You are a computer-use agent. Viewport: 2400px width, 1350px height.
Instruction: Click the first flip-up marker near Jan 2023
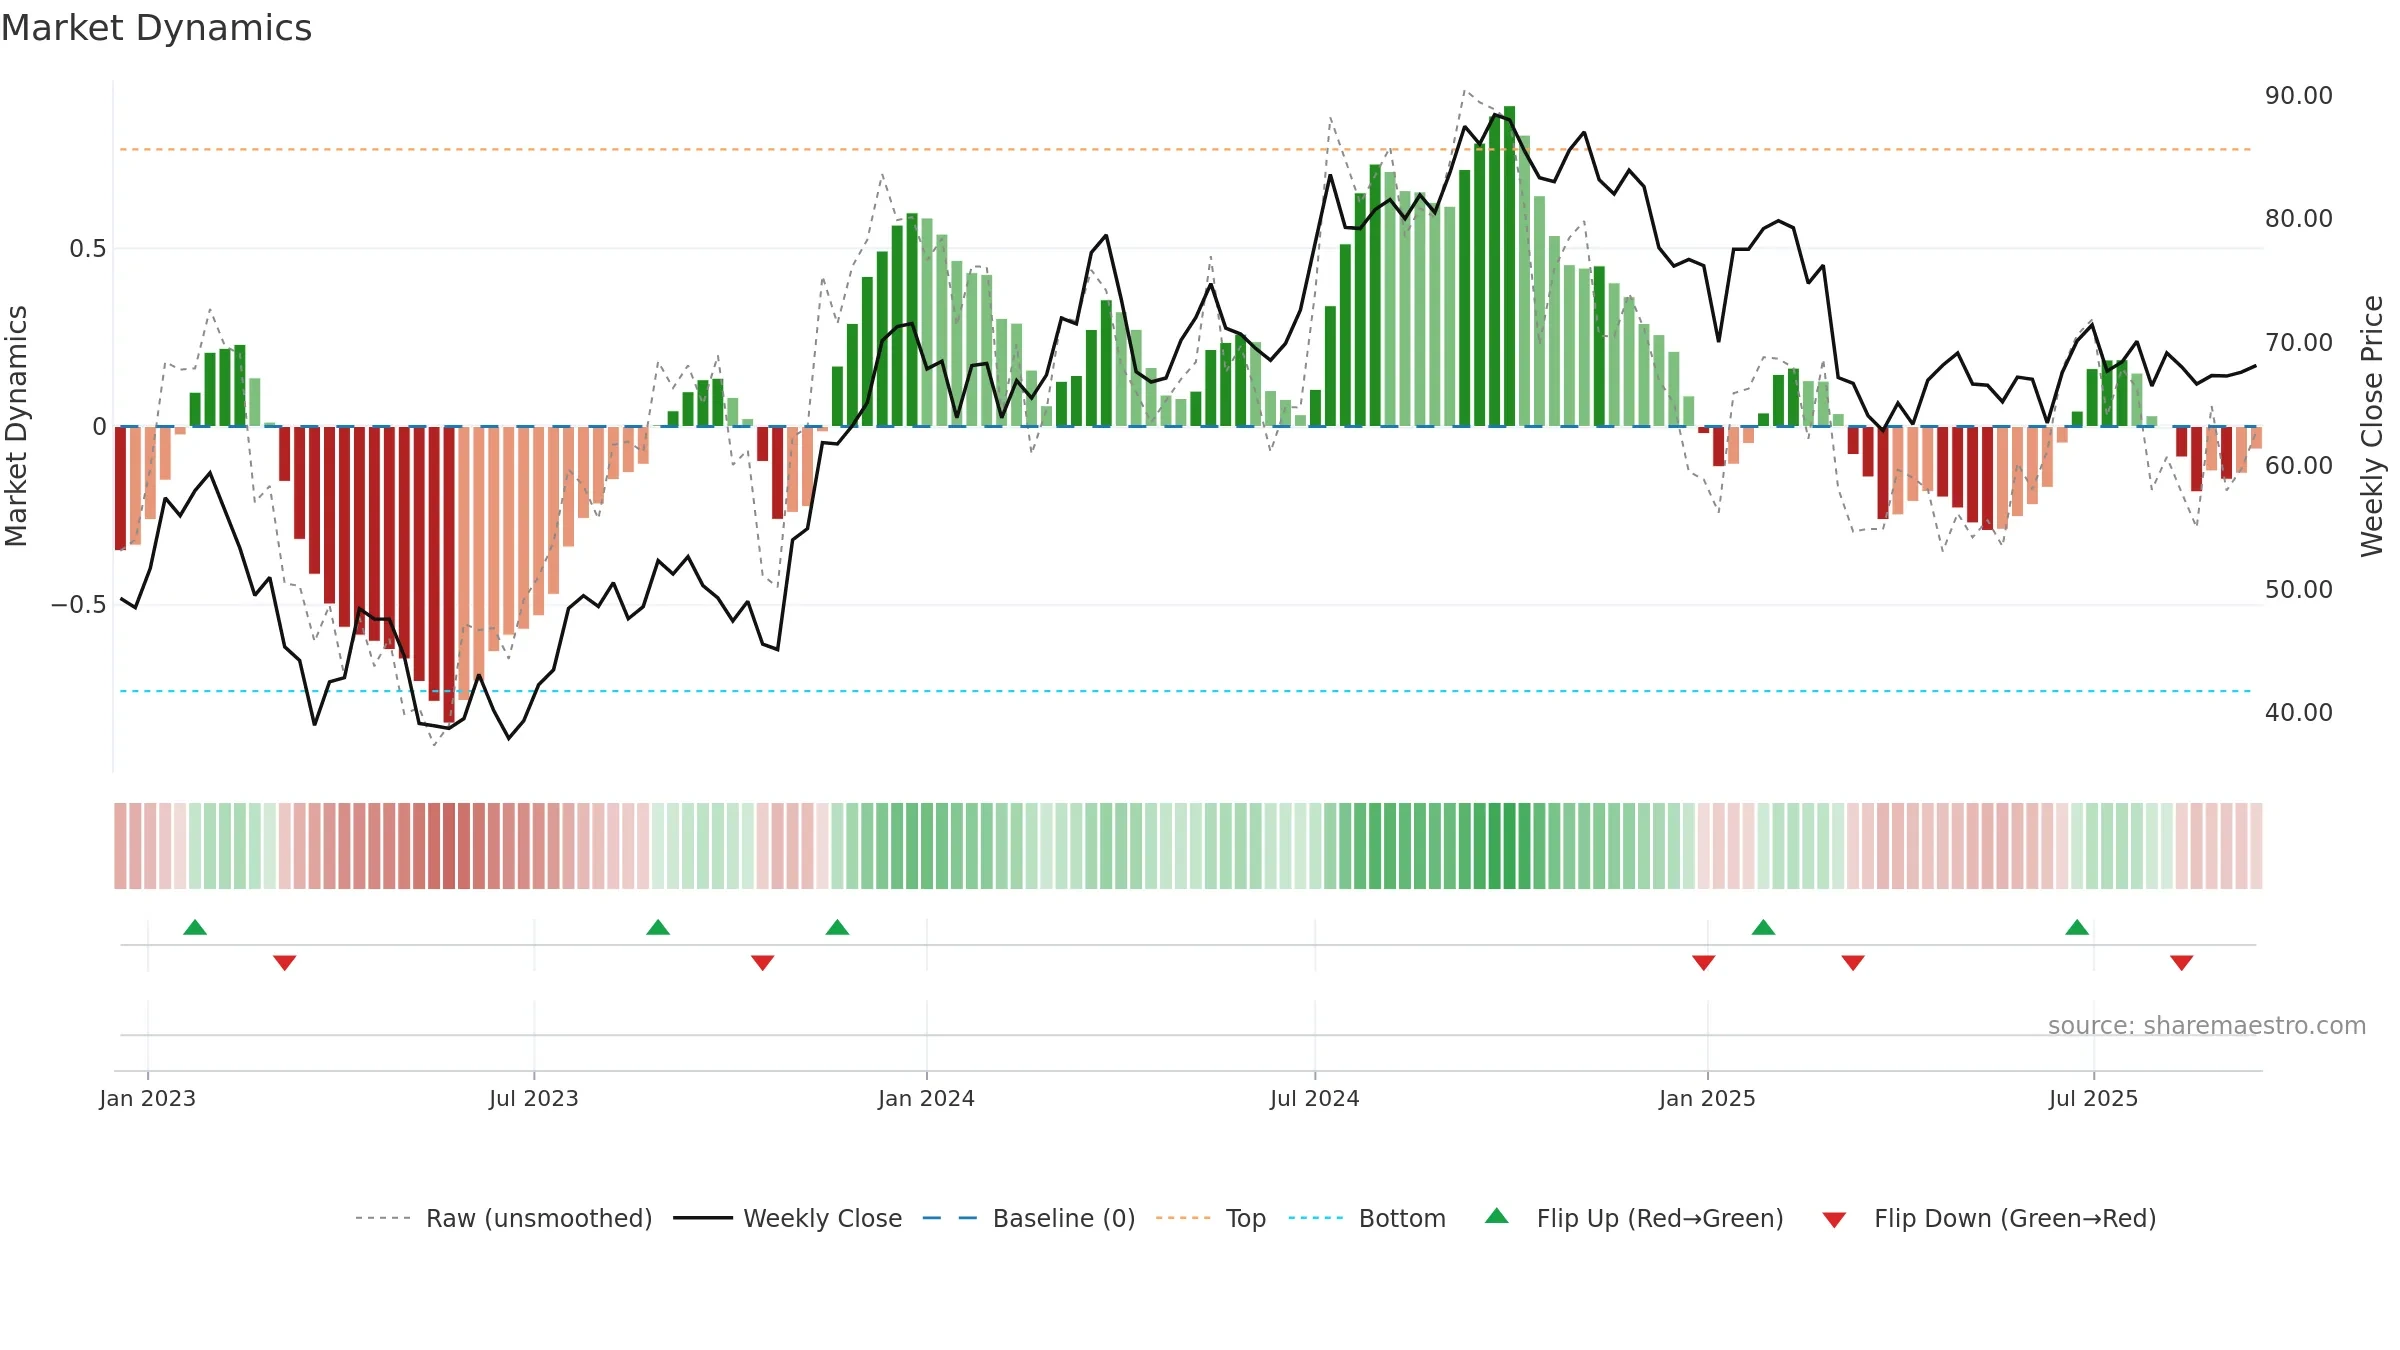tap(195, 927)
